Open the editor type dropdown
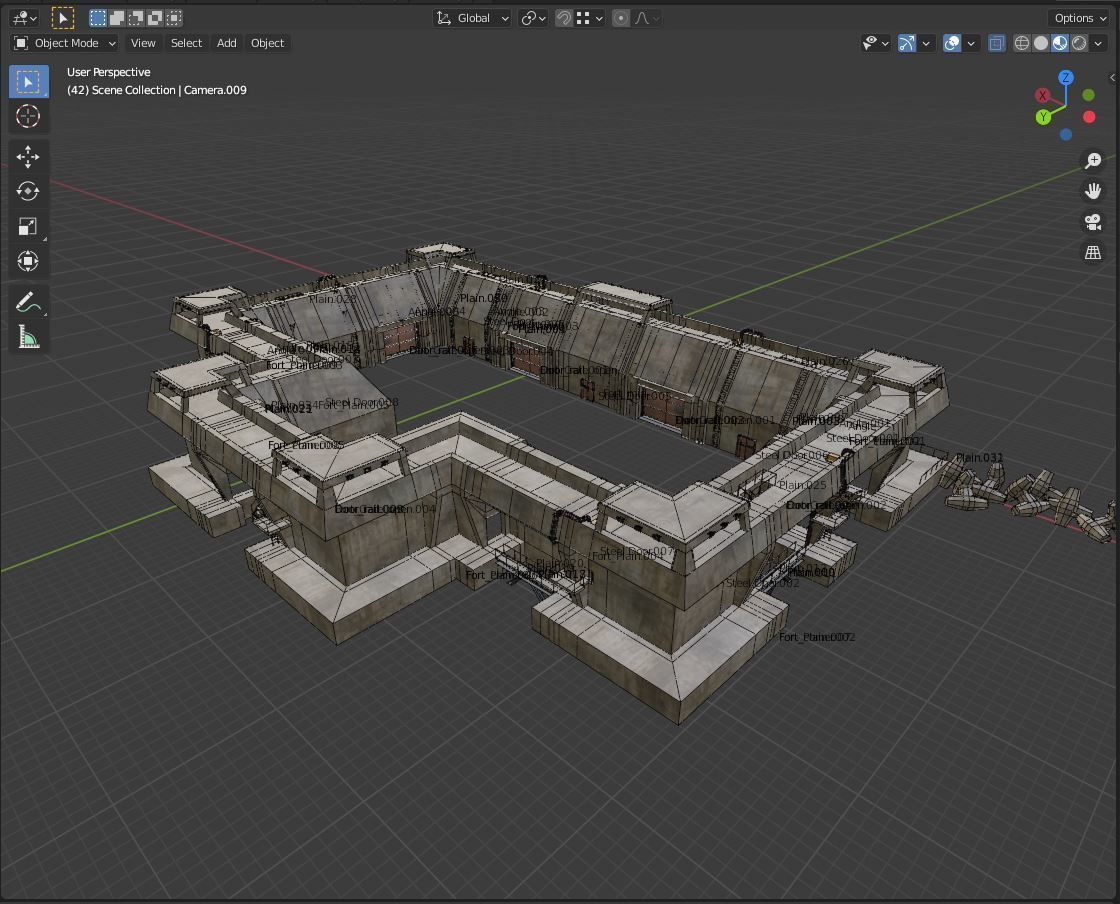The height and width of the screenshot is (904, 1120). (25, 18)
